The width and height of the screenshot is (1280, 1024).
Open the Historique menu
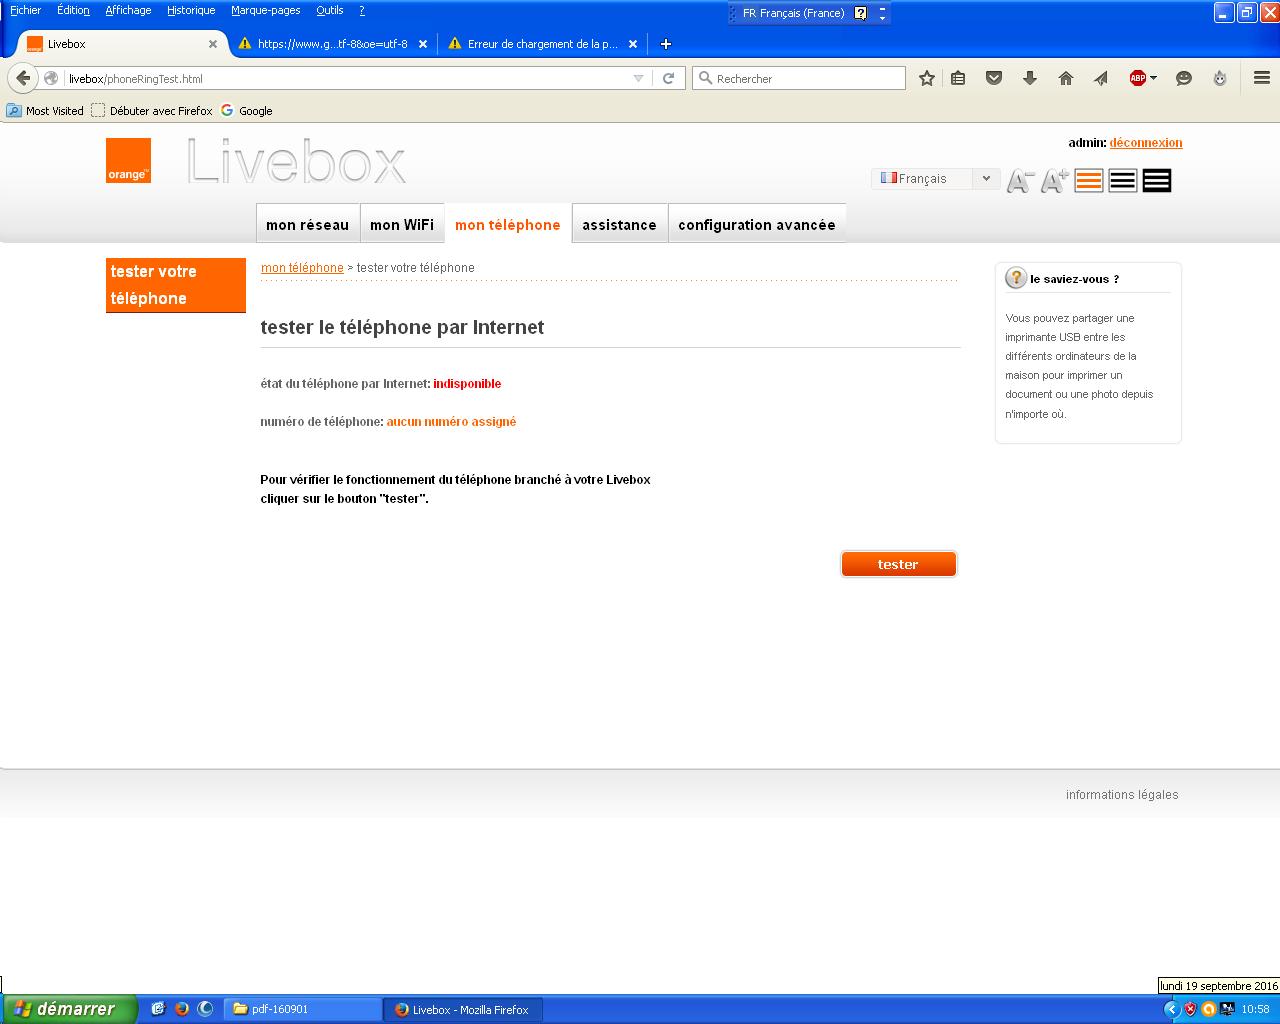click(x=191, y=10)
